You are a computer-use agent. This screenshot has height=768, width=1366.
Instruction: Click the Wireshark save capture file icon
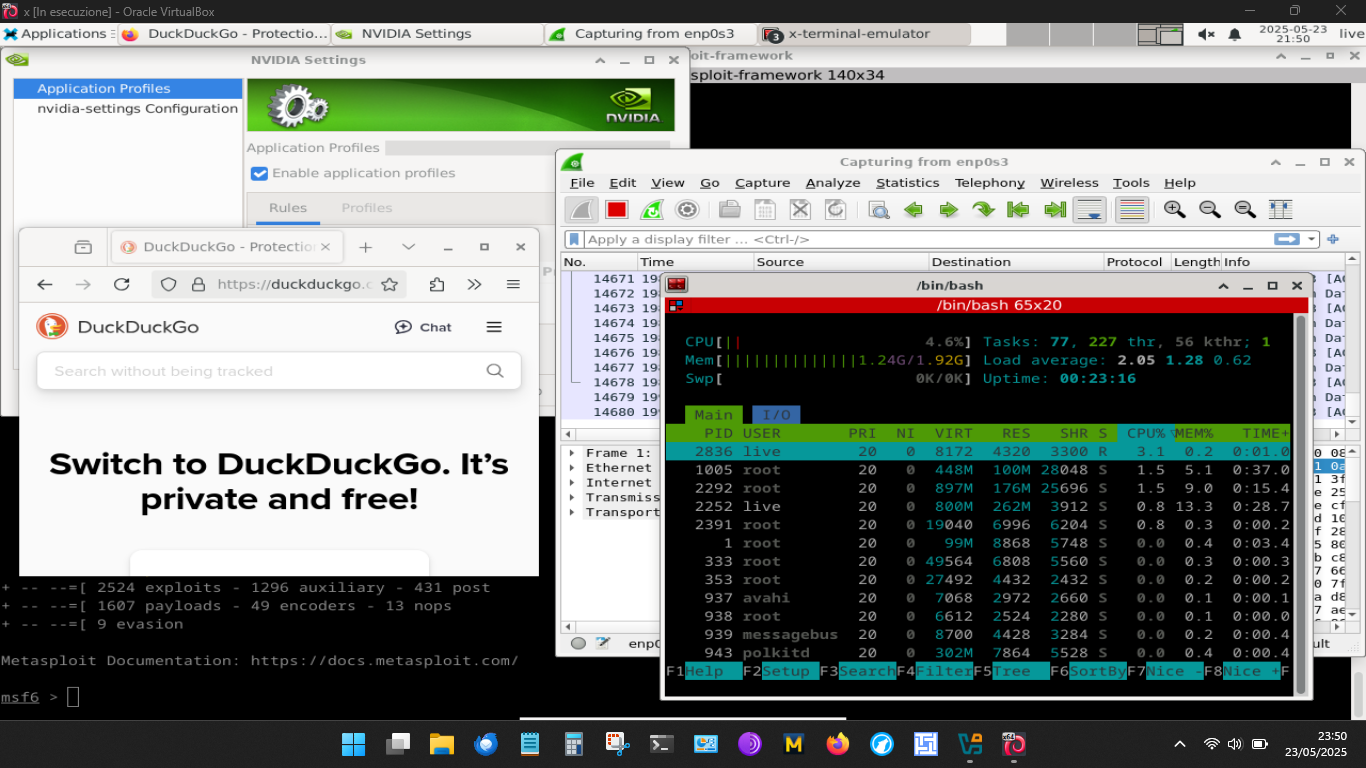point(765,210)
